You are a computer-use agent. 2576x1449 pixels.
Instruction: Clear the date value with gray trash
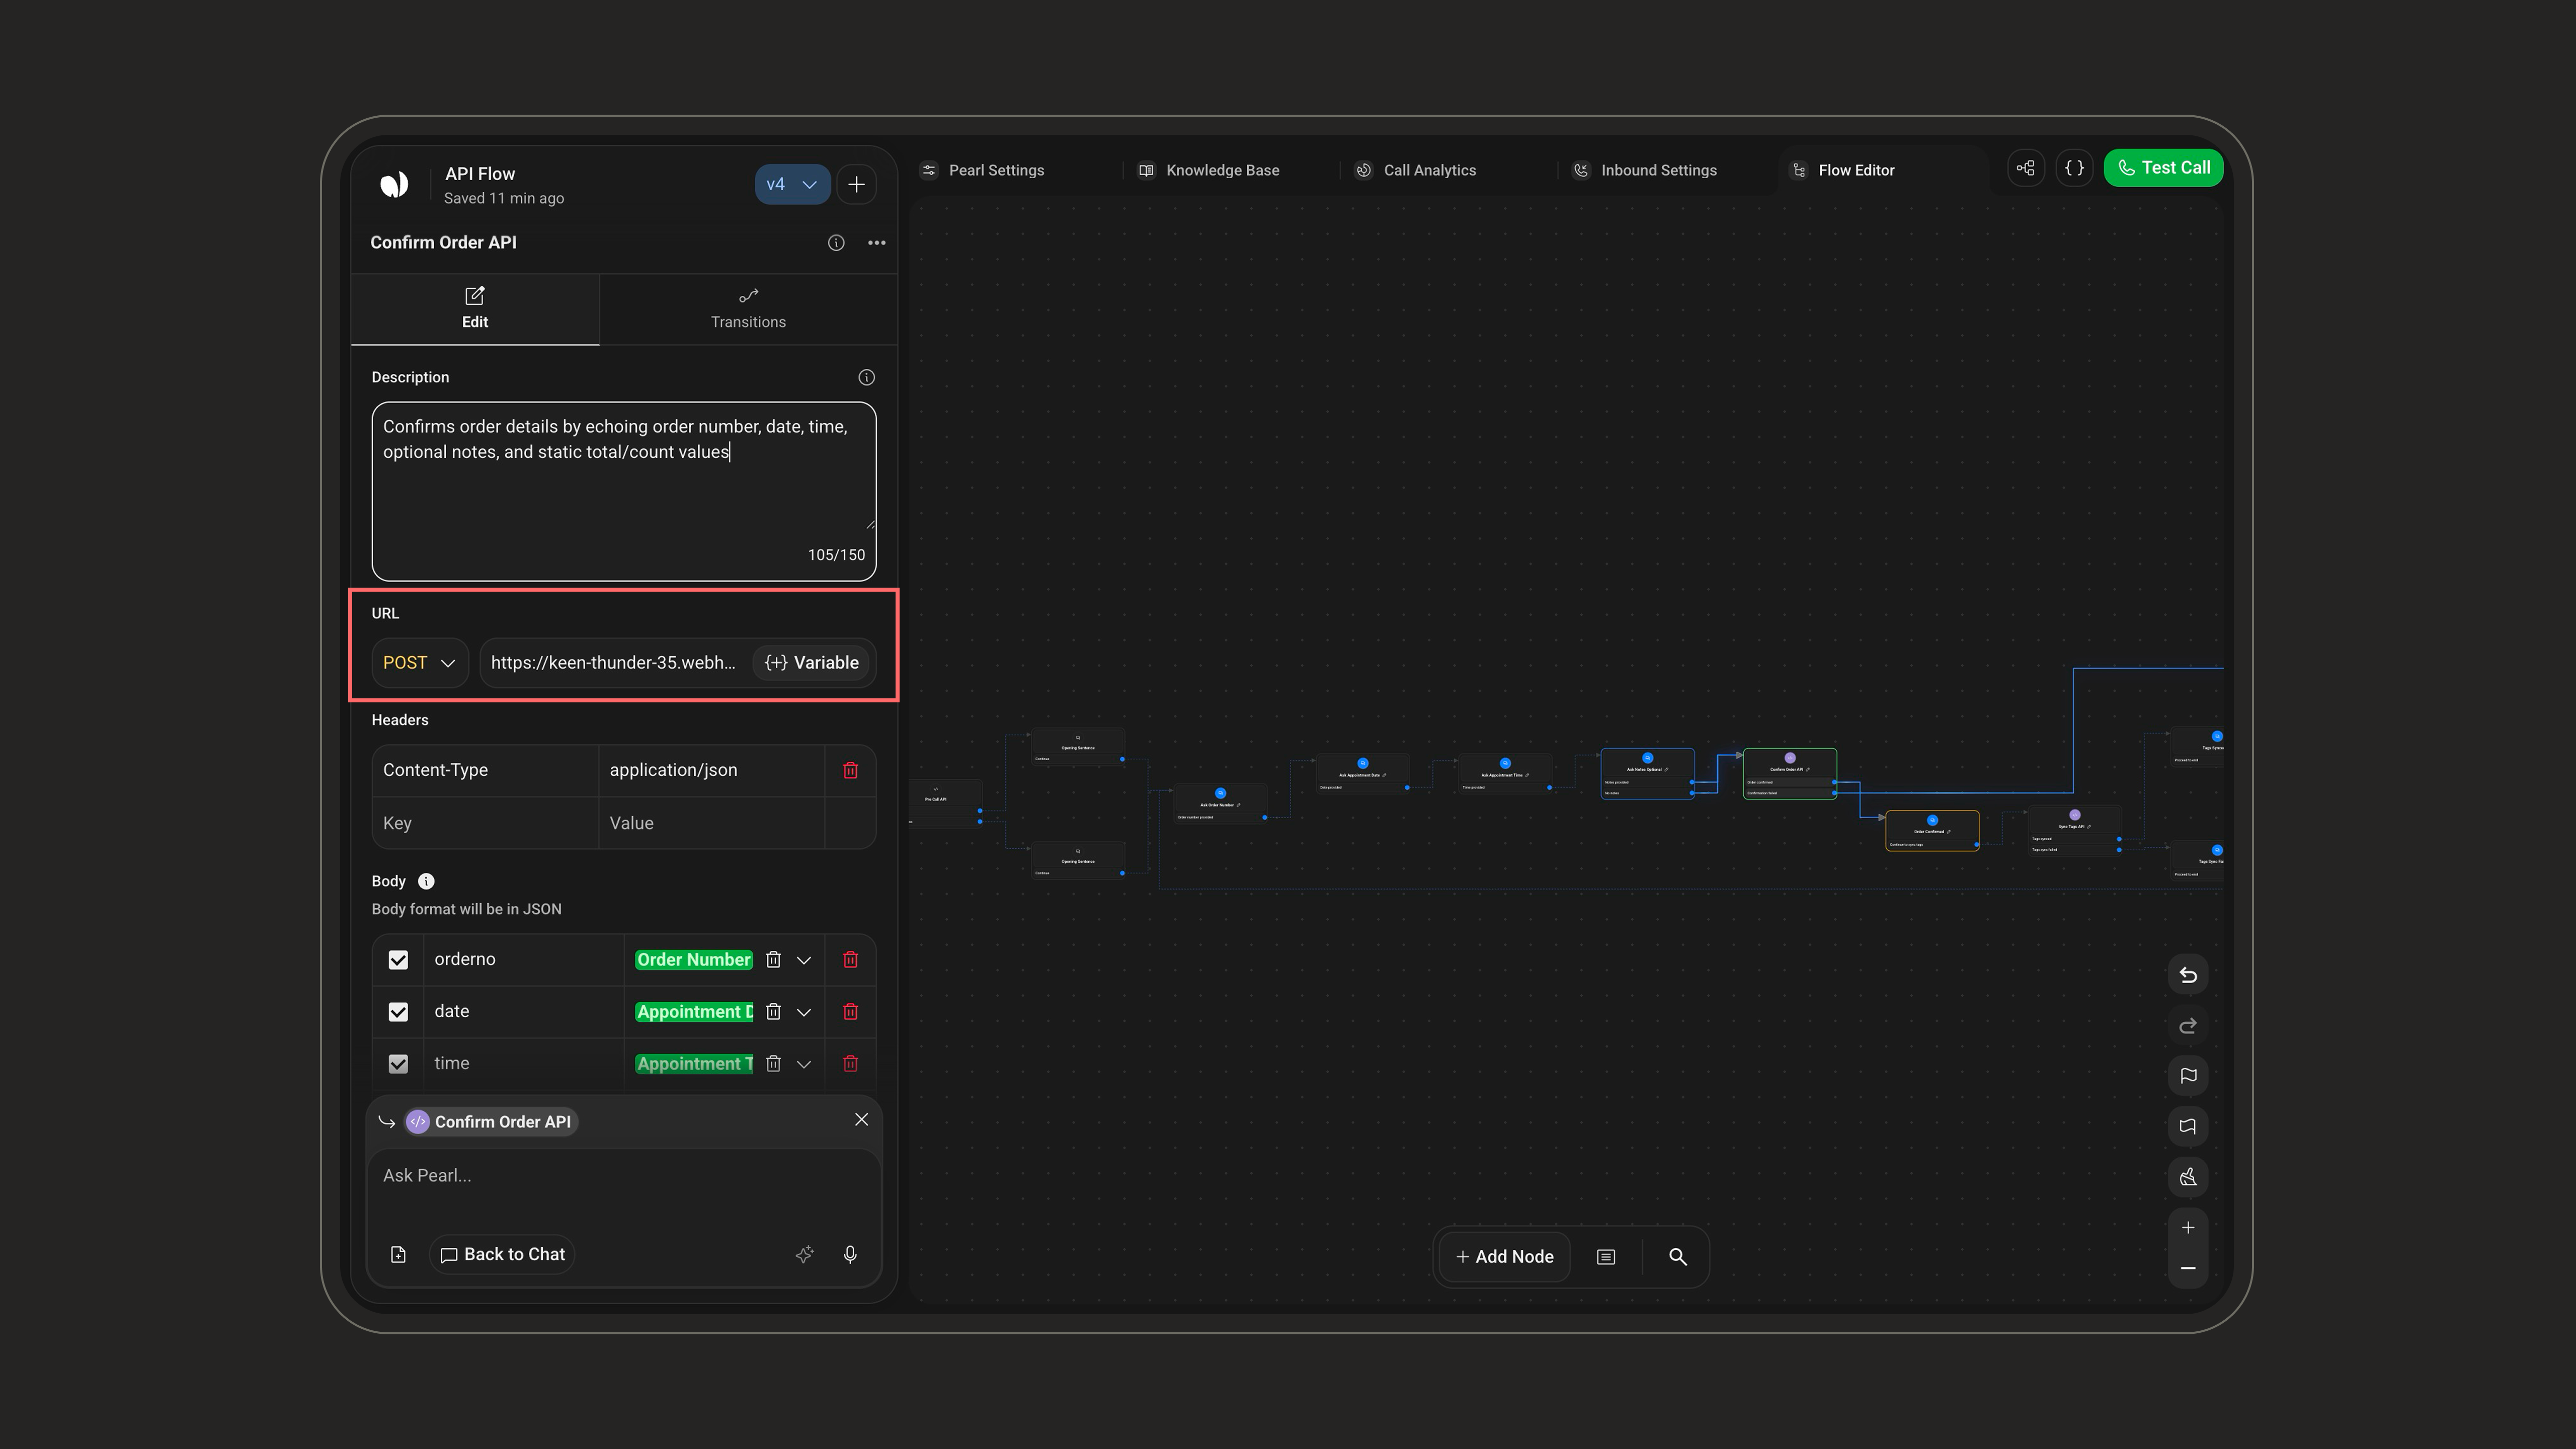(773, 1012)
